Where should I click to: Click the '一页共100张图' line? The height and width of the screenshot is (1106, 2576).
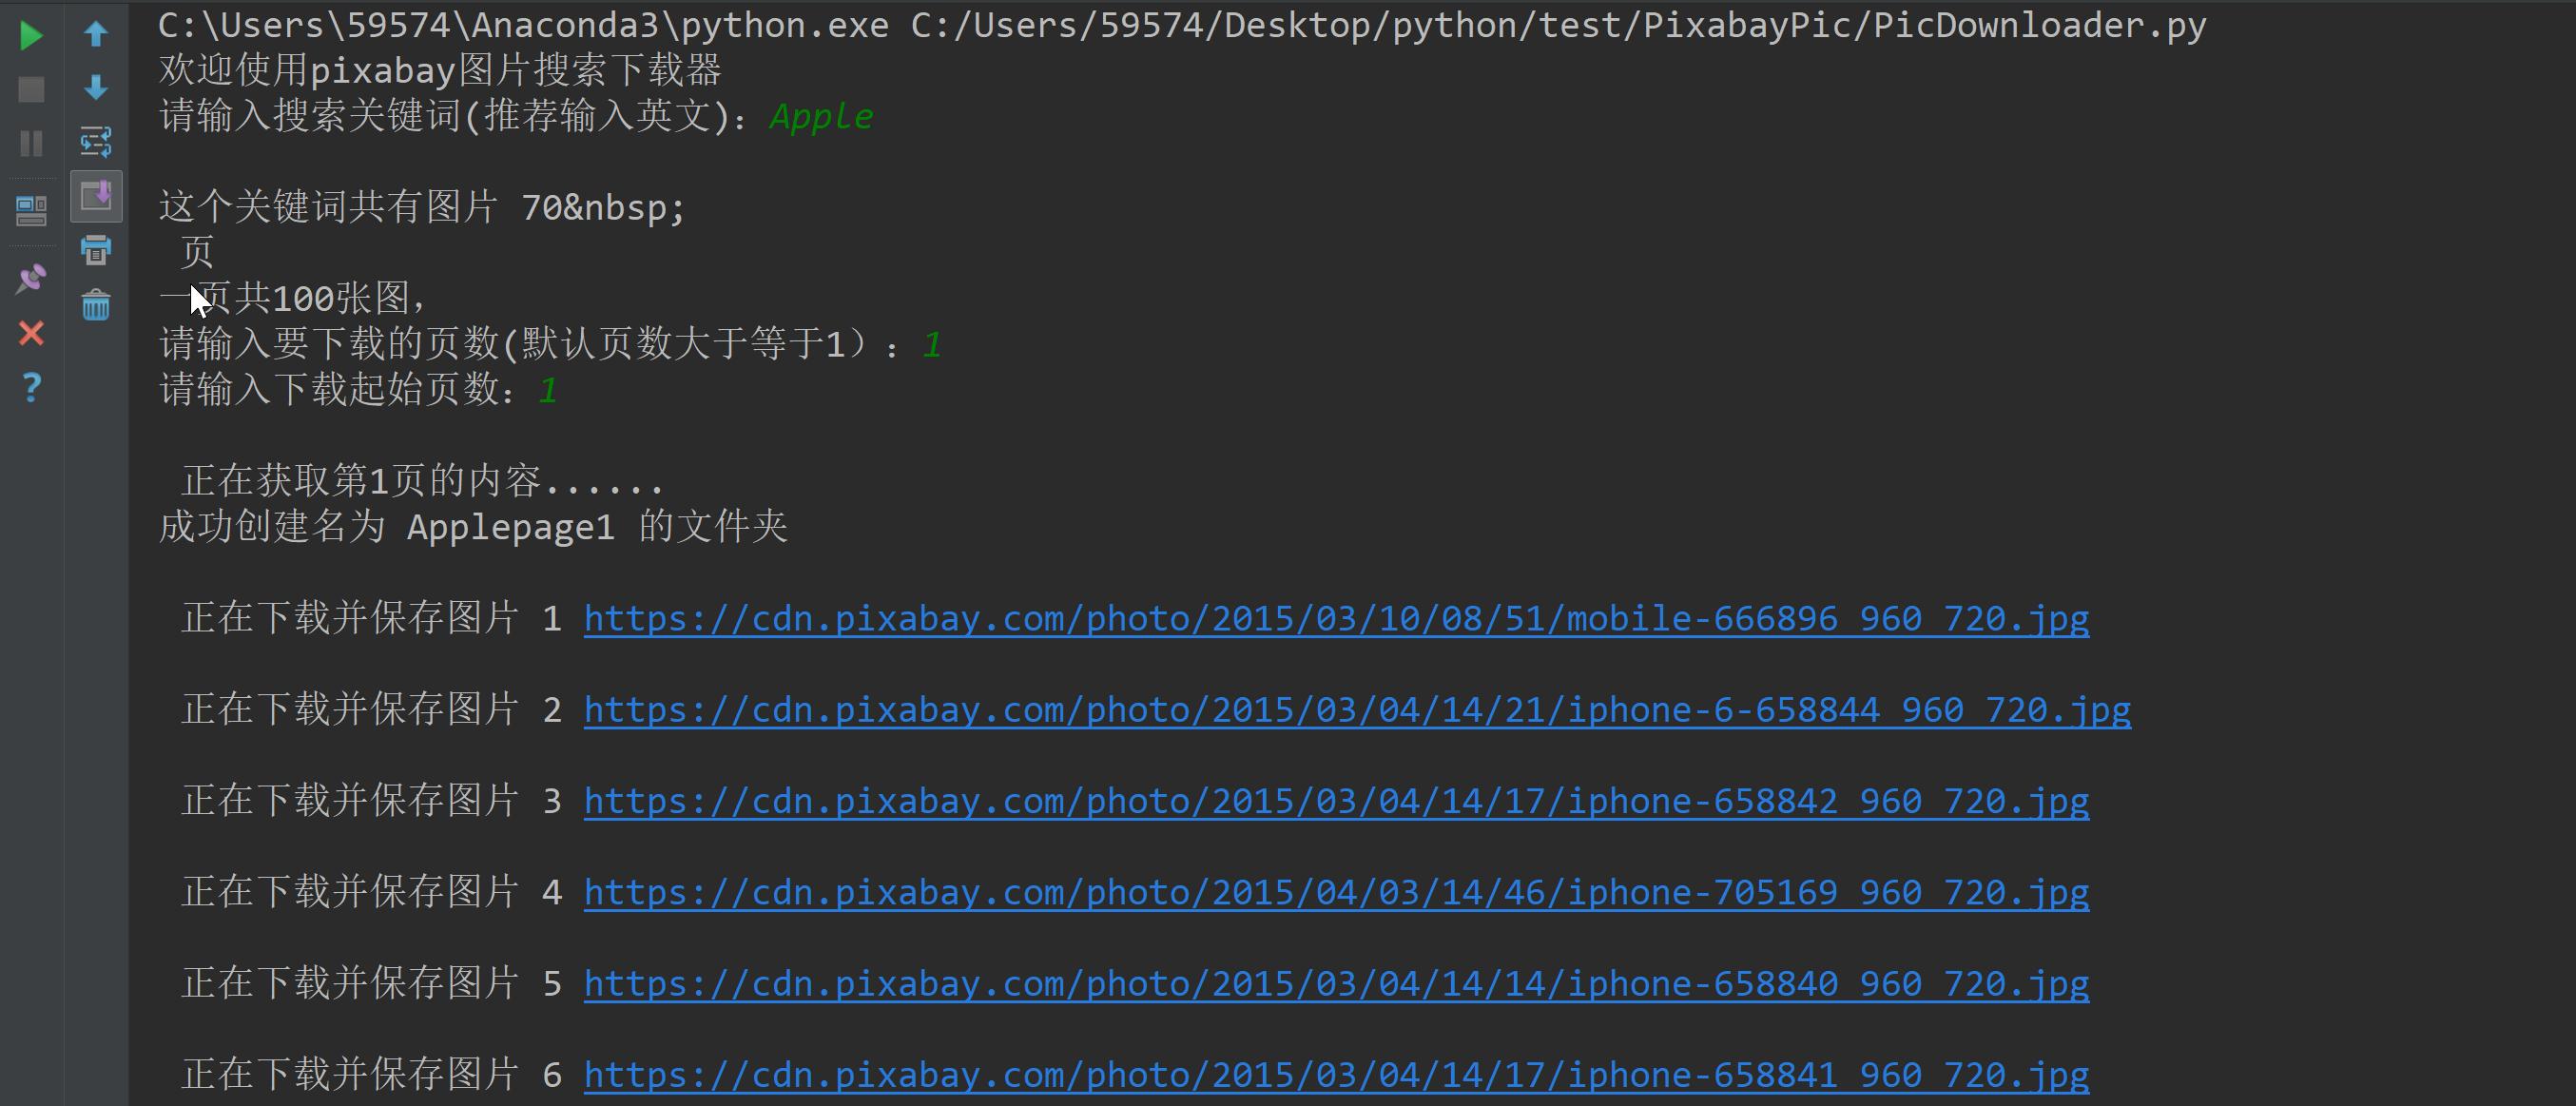[294, 298]
